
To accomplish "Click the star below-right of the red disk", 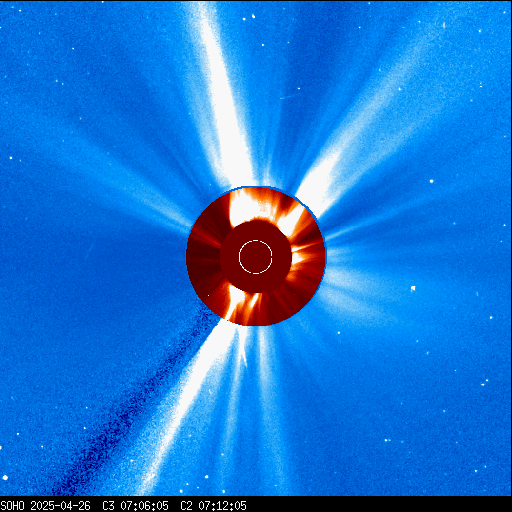I will pos(339,333).
